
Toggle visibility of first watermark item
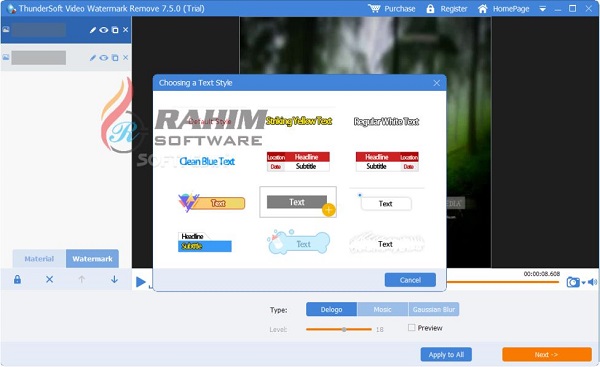[x=104, y=30]
